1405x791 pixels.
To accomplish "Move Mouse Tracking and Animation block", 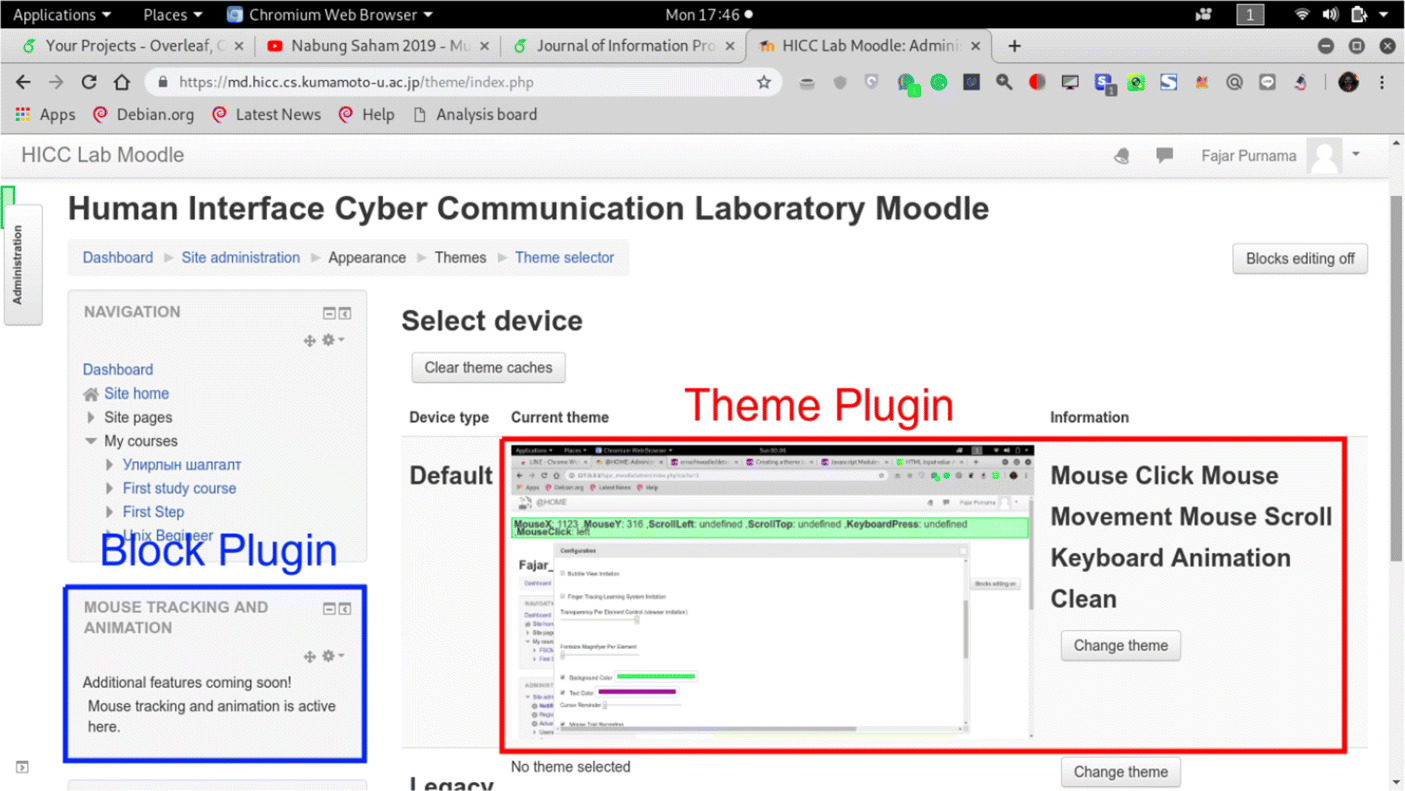I will pos(310,657).
